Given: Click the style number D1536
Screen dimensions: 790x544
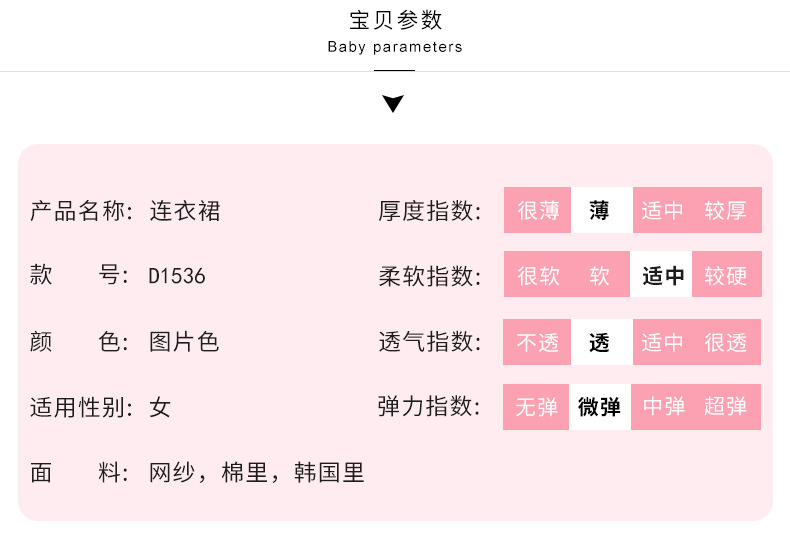Looking at the screenshot, I should (177, 276).
